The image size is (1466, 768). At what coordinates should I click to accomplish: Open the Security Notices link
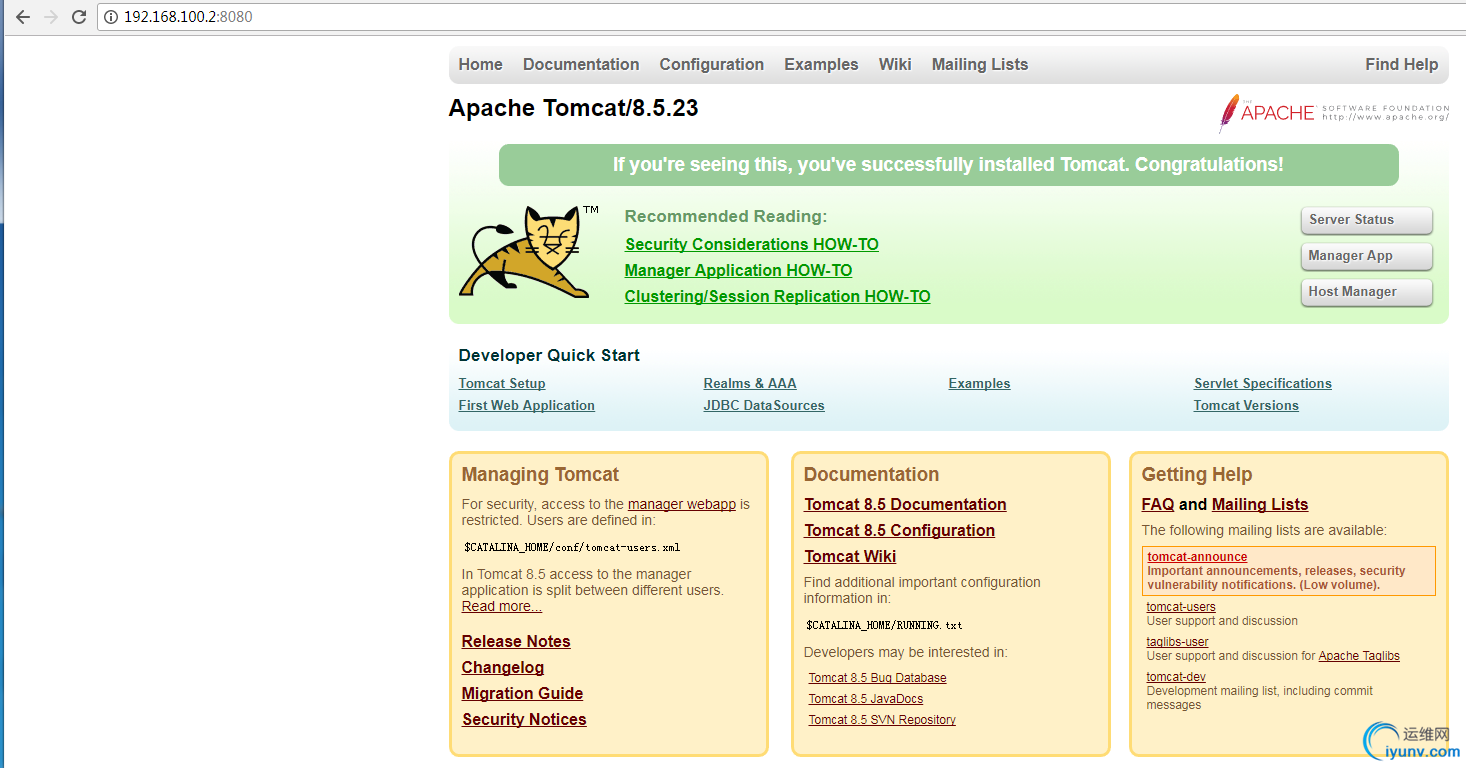pos(524,719)
